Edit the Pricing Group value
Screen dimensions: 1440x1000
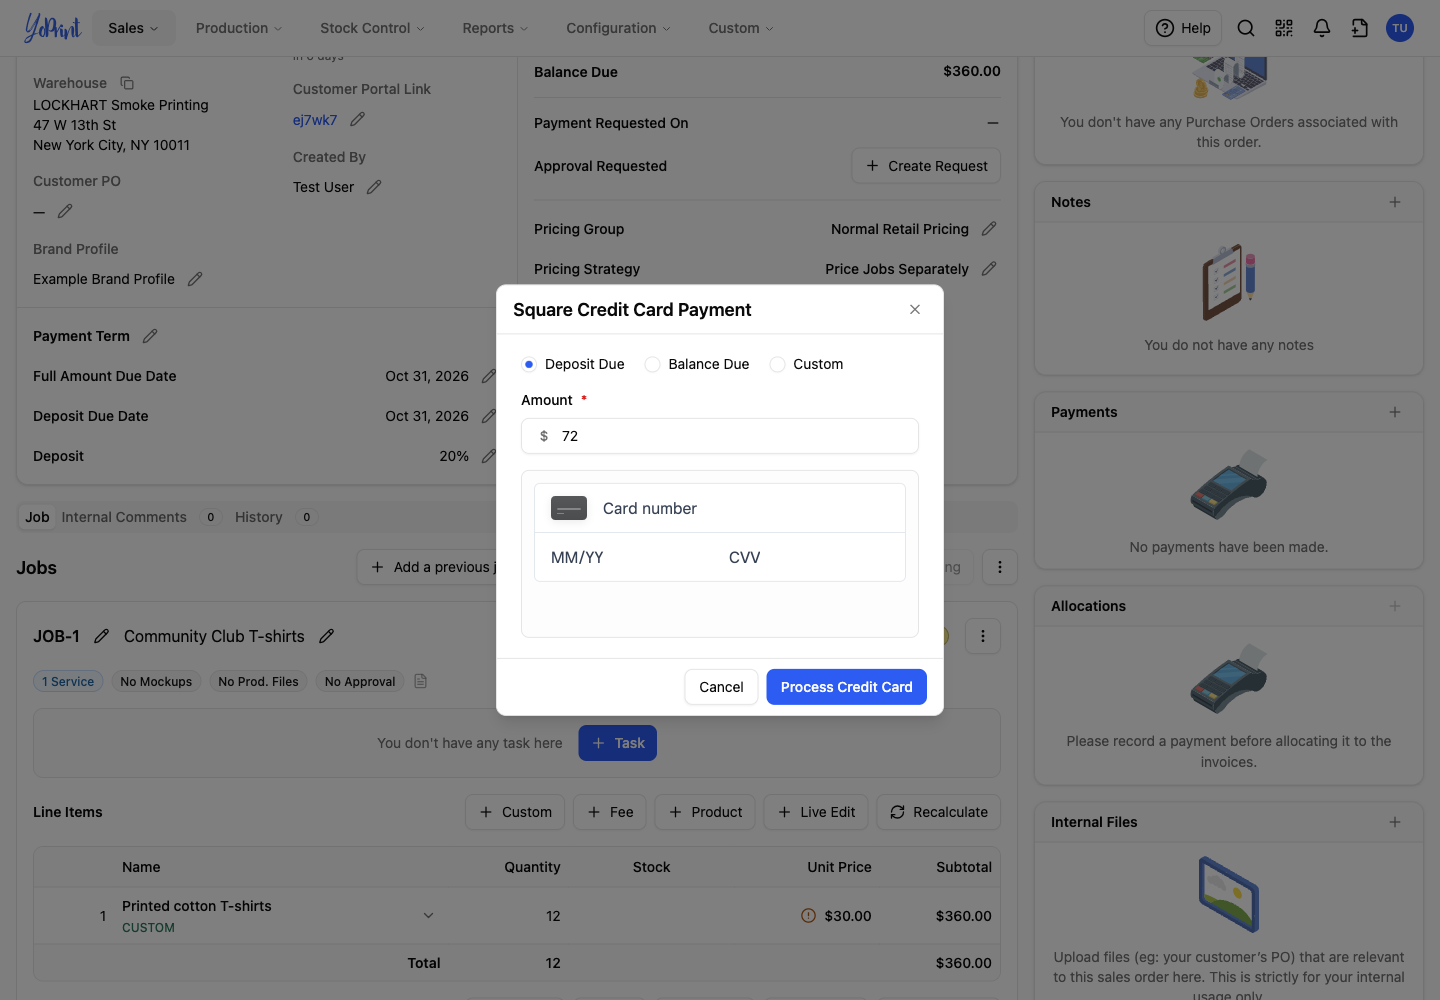click(x=989, y=229)
